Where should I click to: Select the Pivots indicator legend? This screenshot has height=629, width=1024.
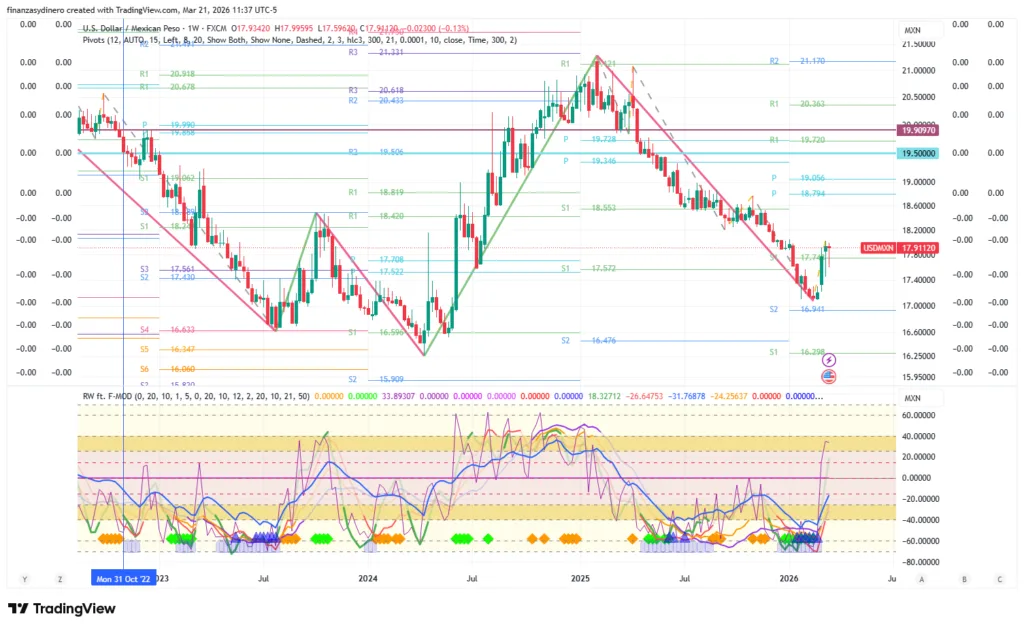pyautogui.click(x=98, y=40)
